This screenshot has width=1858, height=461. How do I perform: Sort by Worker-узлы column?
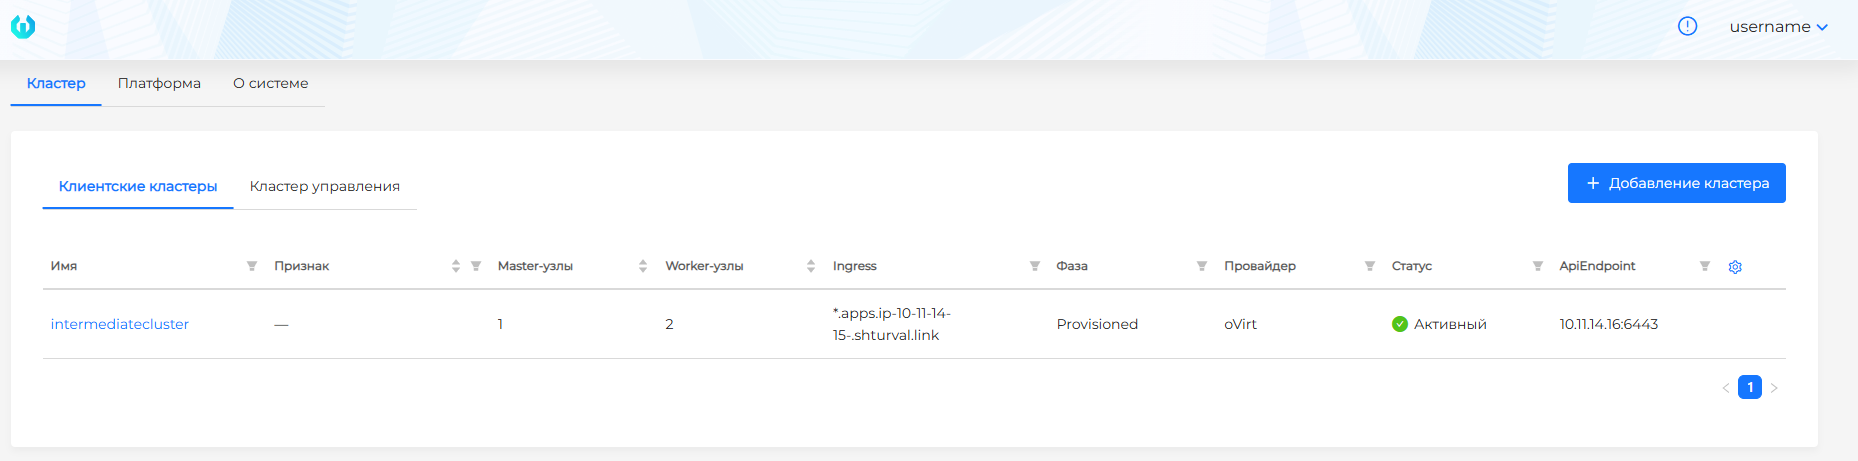point(811,266)
